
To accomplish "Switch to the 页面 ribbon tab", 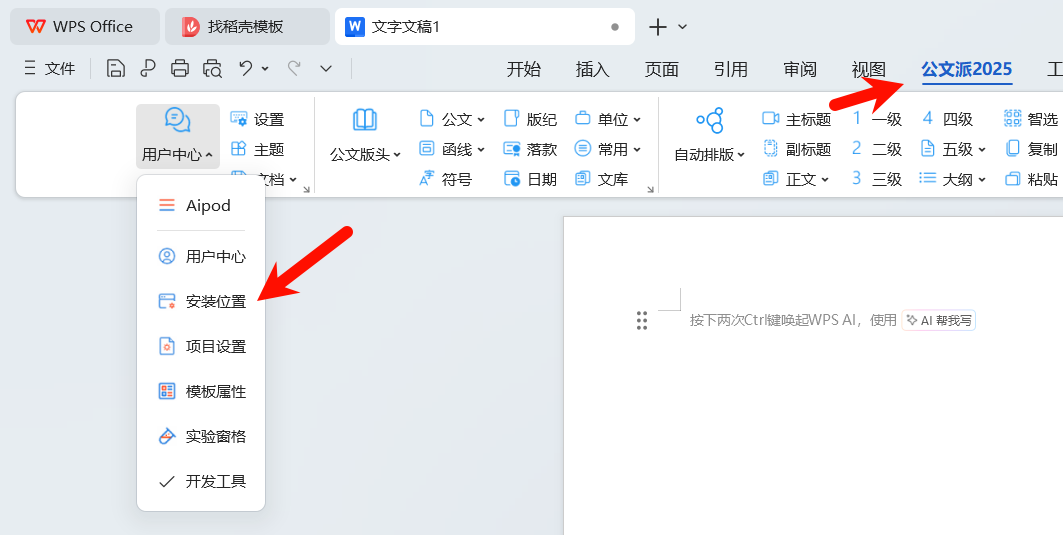I will [x=662, y=69].
